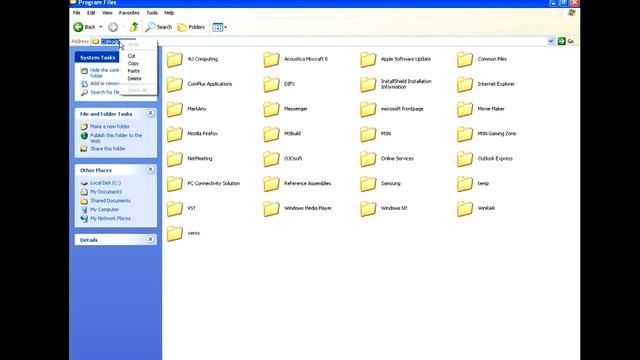Collapse the Other Places panel
The image size is (640, 360).
(150, 169)
